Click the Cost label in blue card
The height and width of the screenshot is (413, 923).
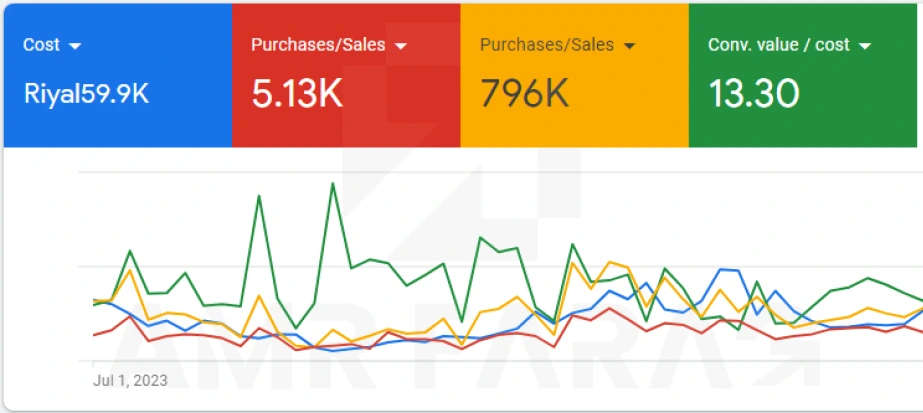pyautogui.click(x=41, y=45)
